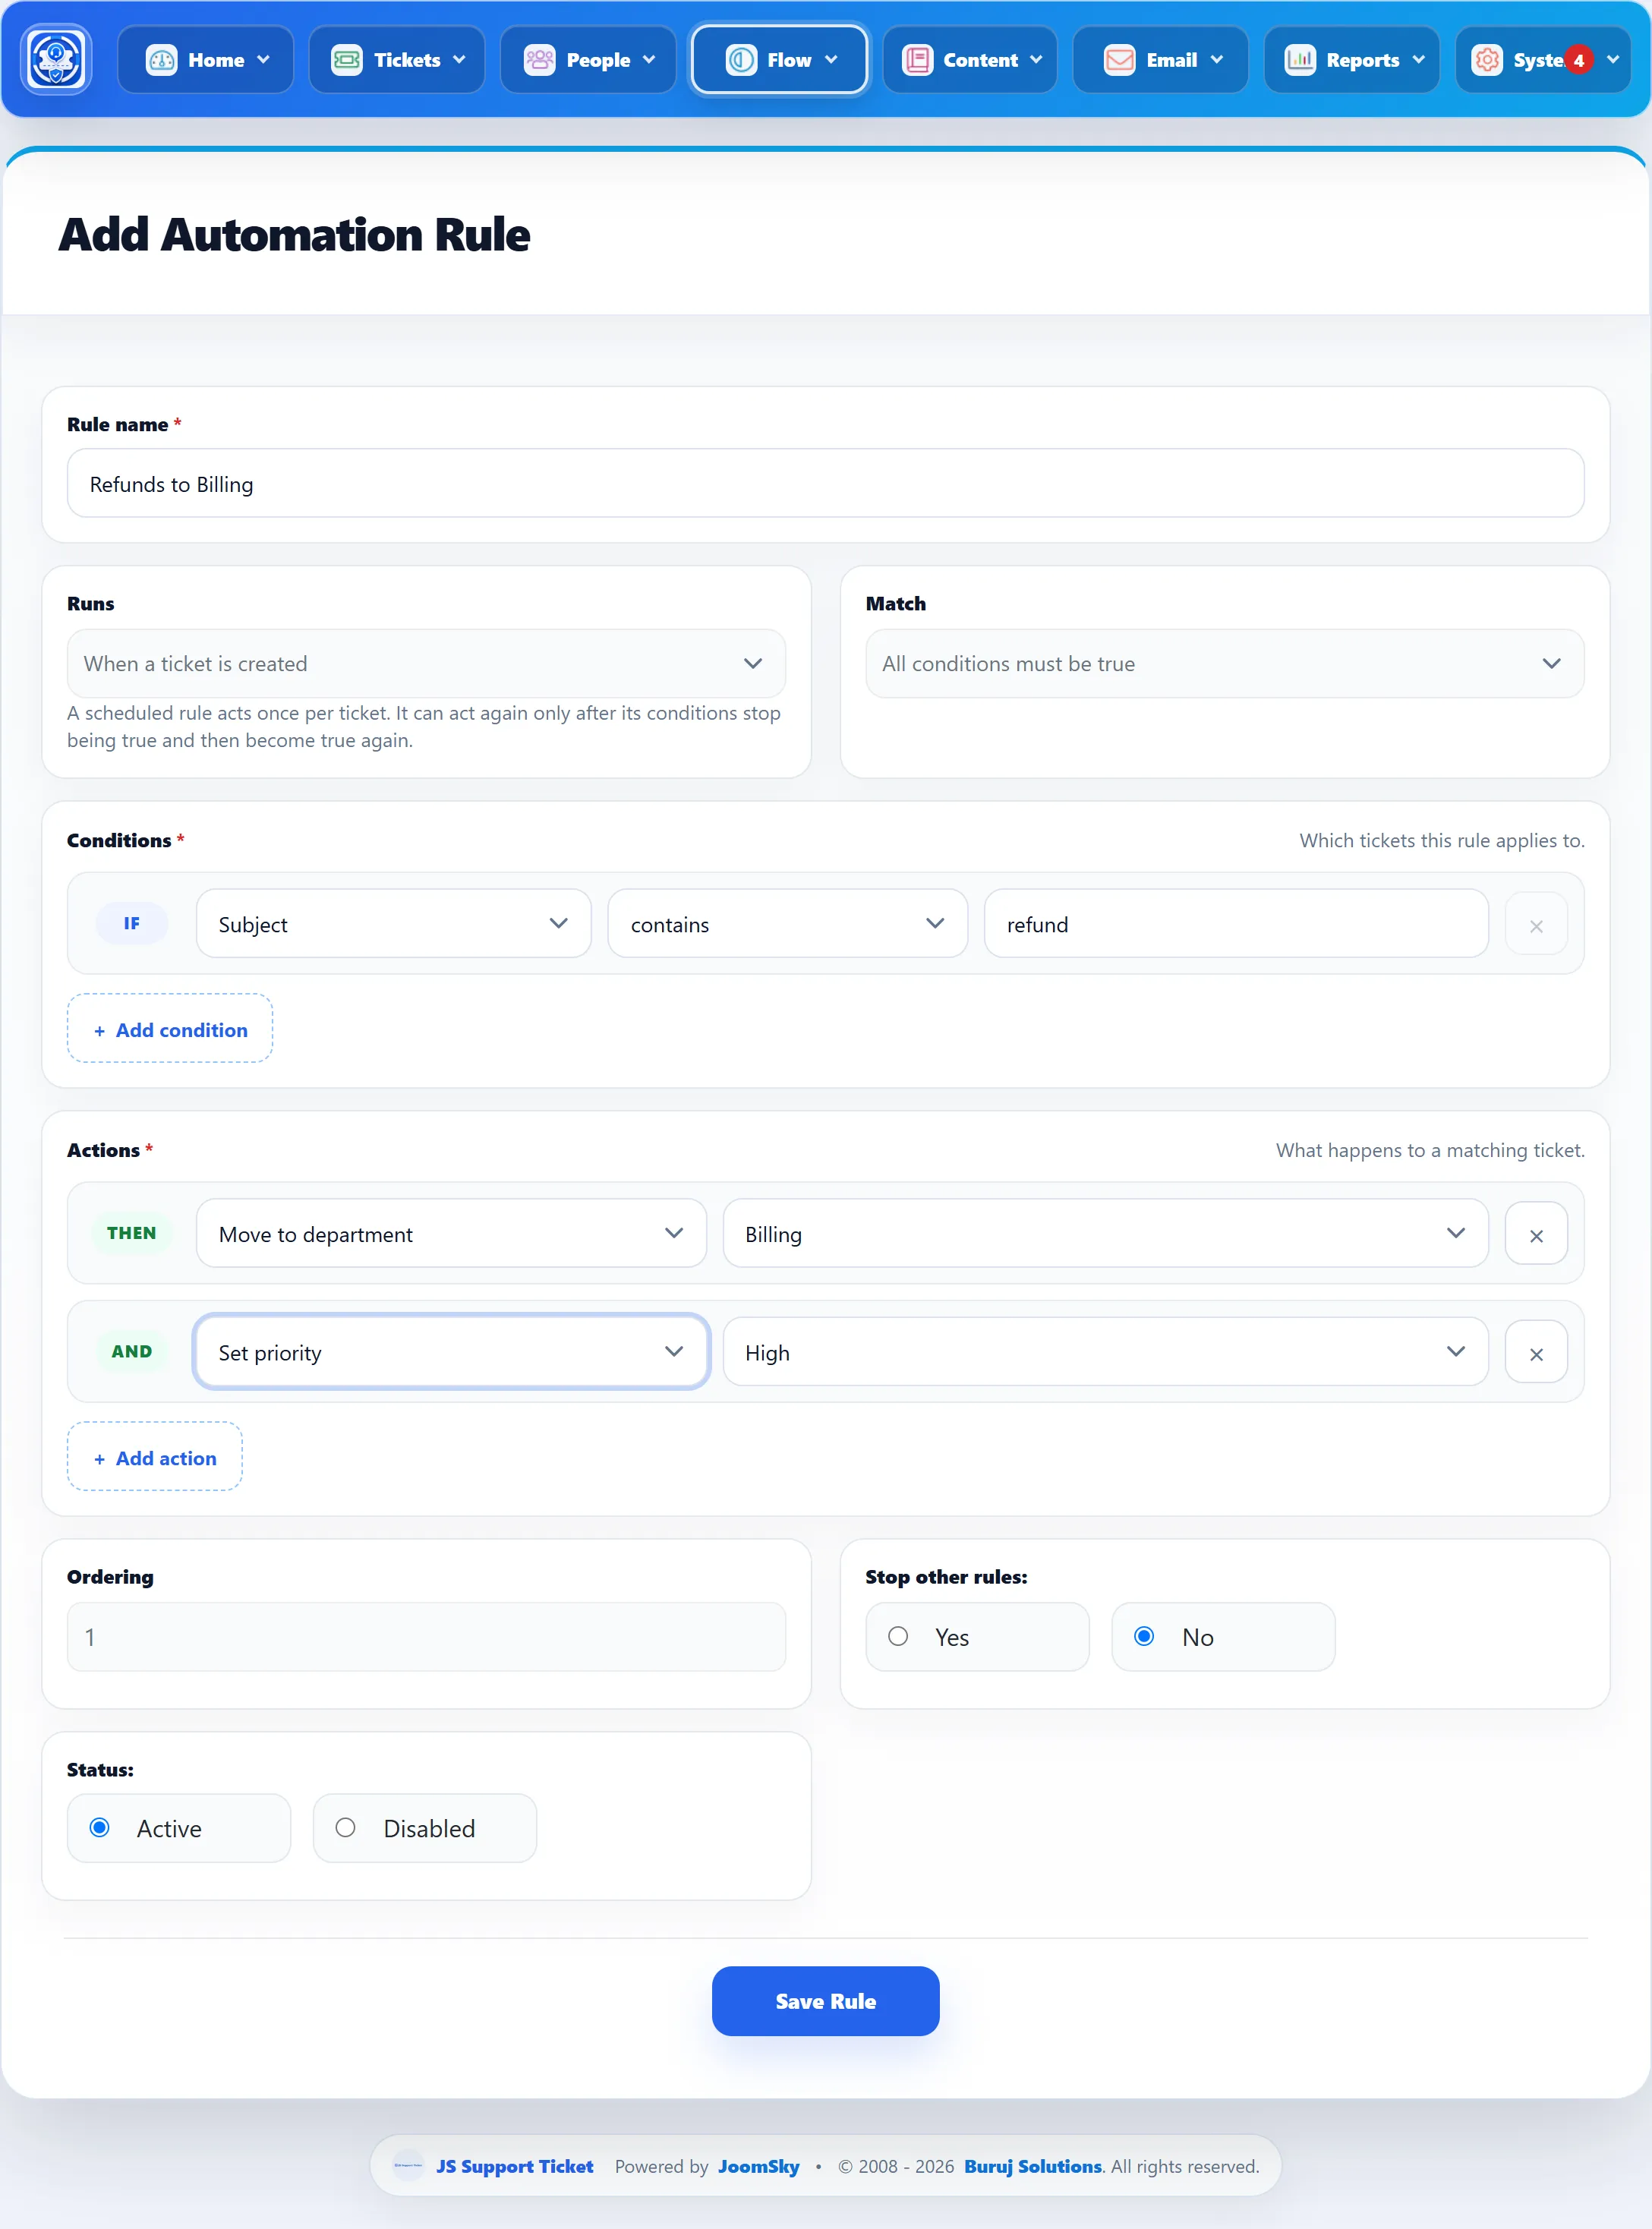This screenshot has height=2229, width=1652.
Task: Open the Billing department dropdown
Action: (x=1105, y=1234)
